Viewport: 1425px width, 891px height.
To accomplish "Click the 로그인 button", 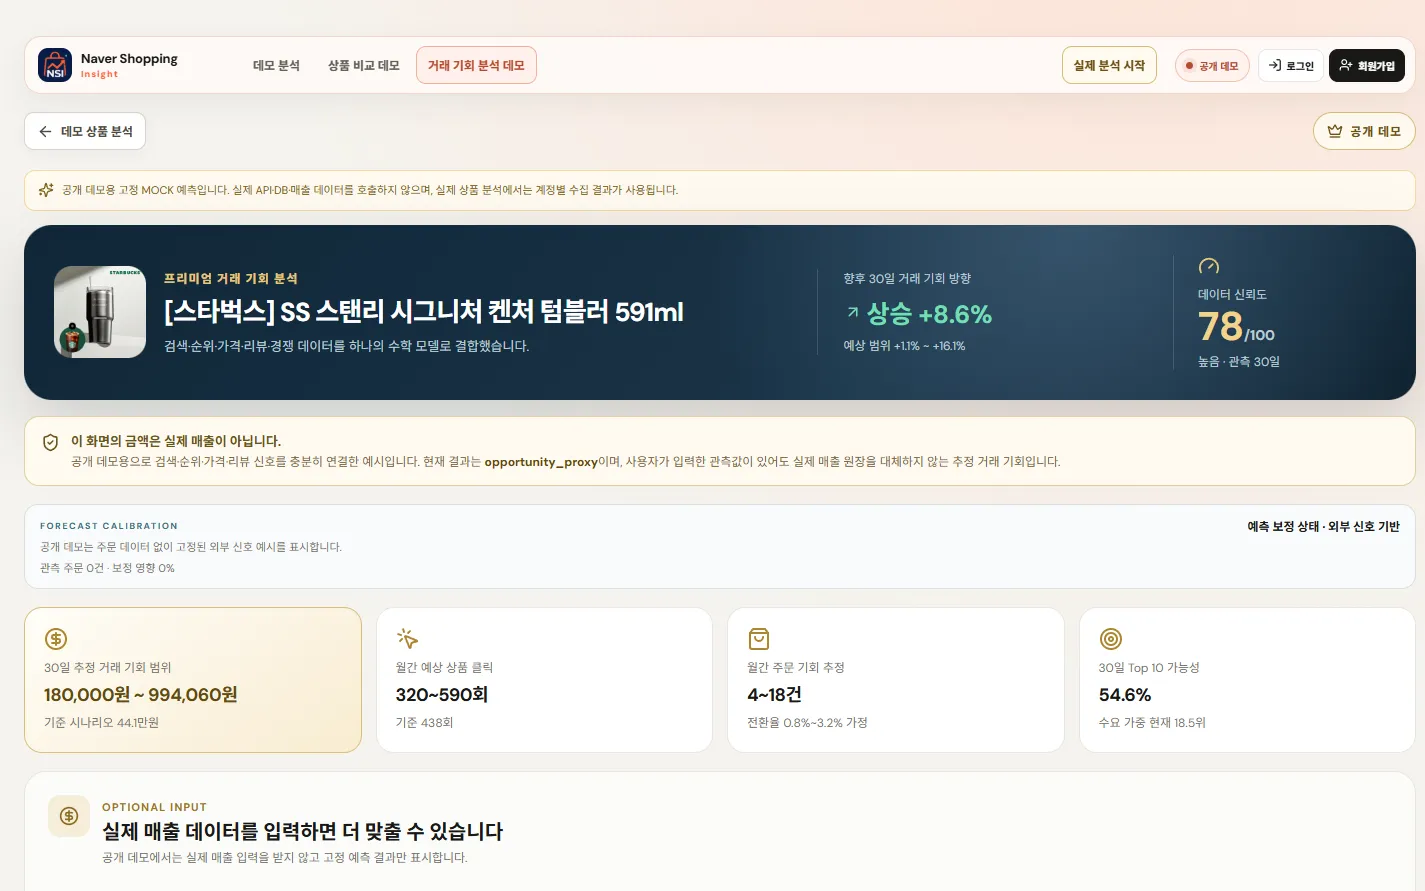I will click(1291, 66).
